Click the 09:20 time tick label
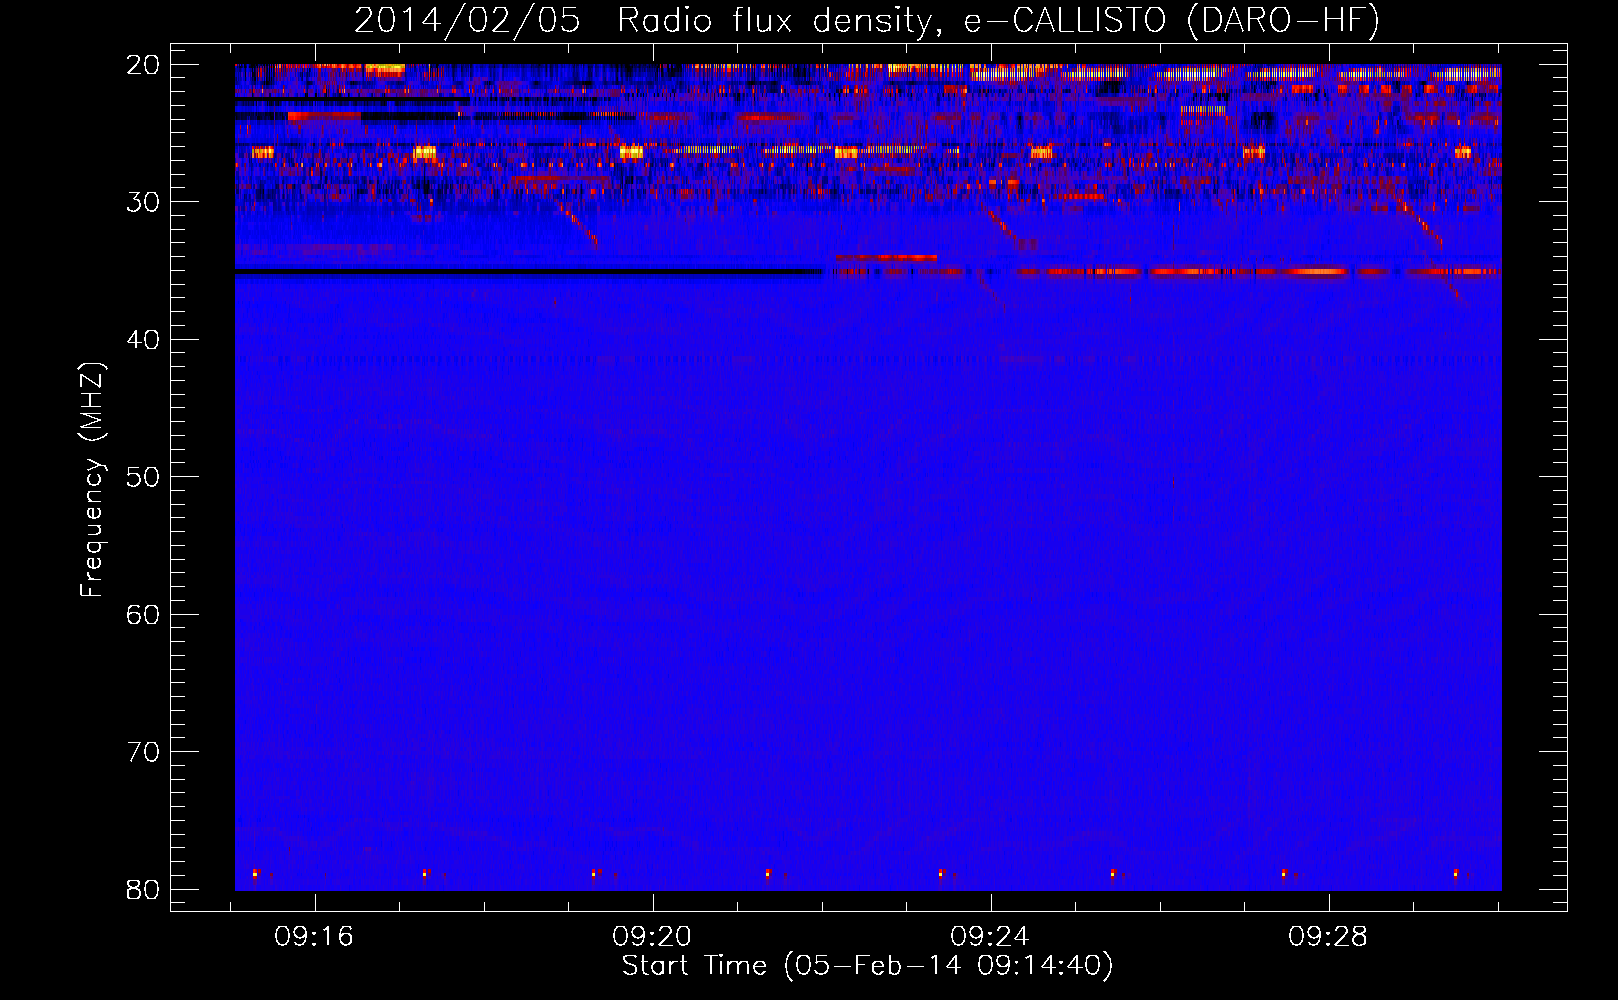 tap(652, 937)
